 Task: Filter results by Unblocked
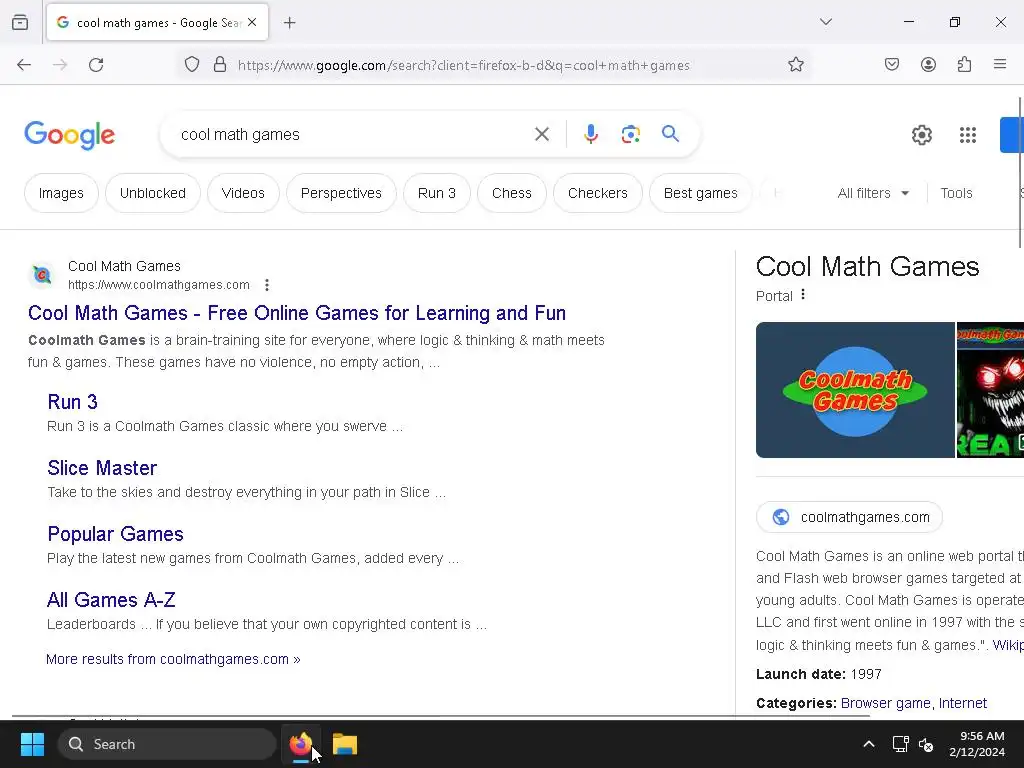153,193
